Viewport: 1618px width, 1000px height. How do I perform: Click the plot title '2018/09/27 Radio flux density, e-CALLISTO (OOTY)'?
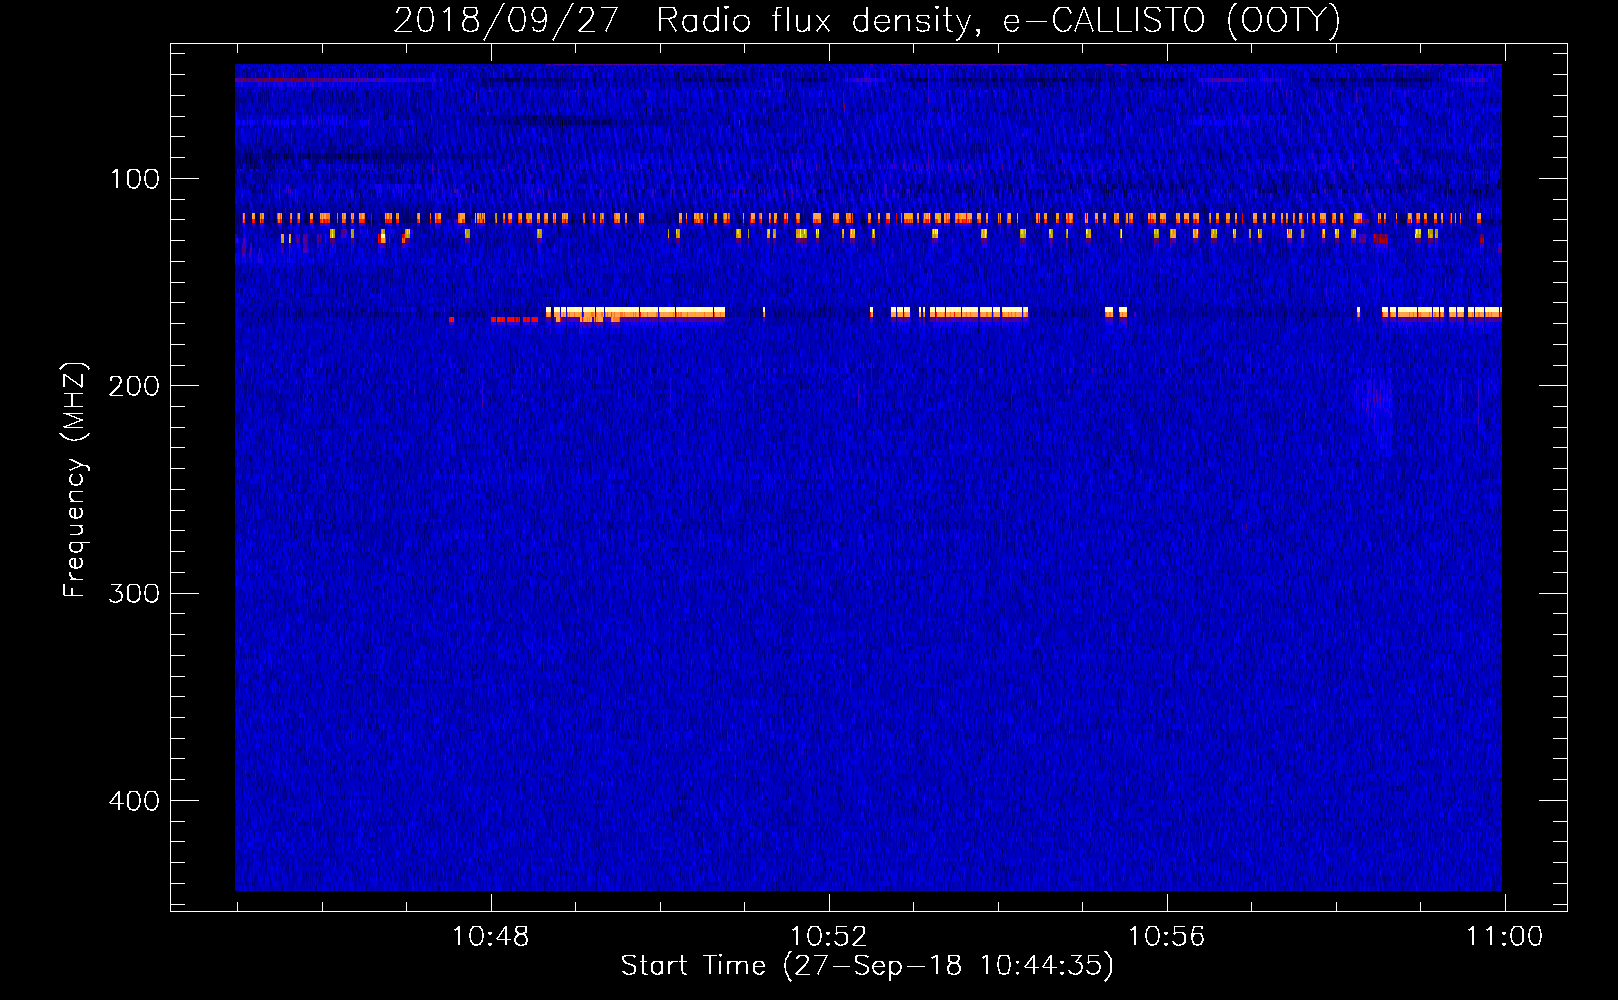point(867,21)
